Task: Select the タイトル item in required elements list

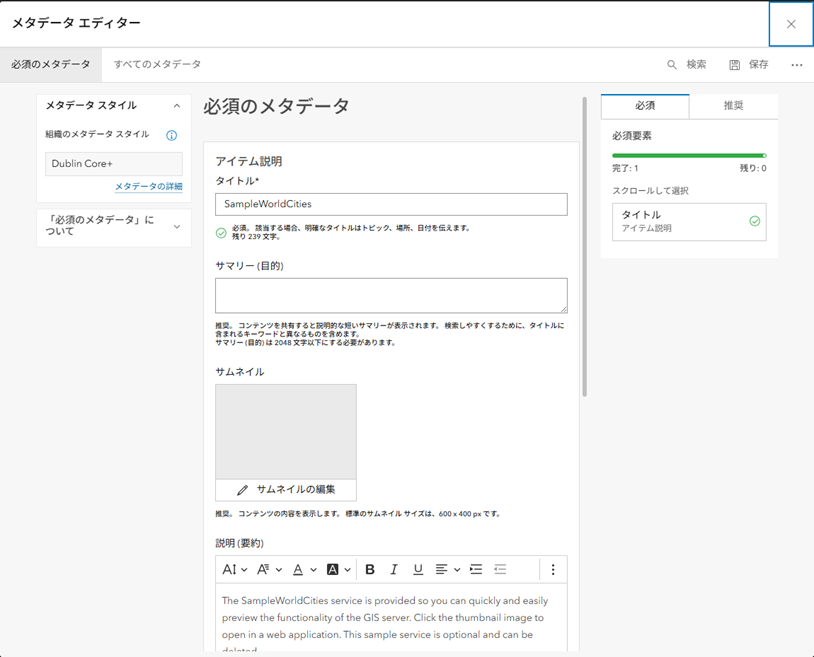Action: 689,222
